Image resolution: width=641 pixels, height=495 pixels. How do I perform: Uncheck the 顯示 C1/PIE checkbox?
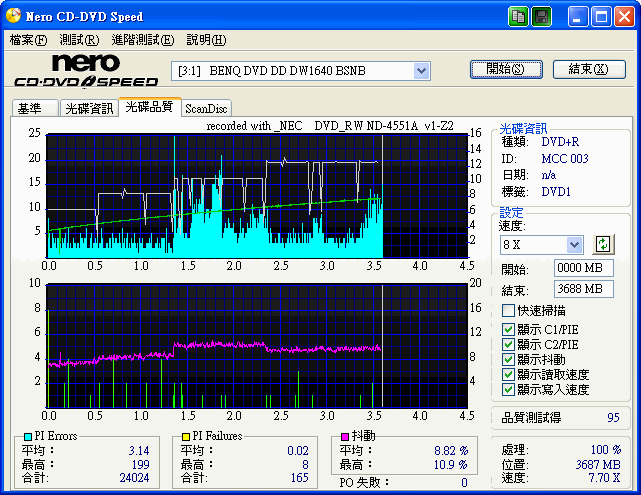pyautogui.click(x=508, y=329)
